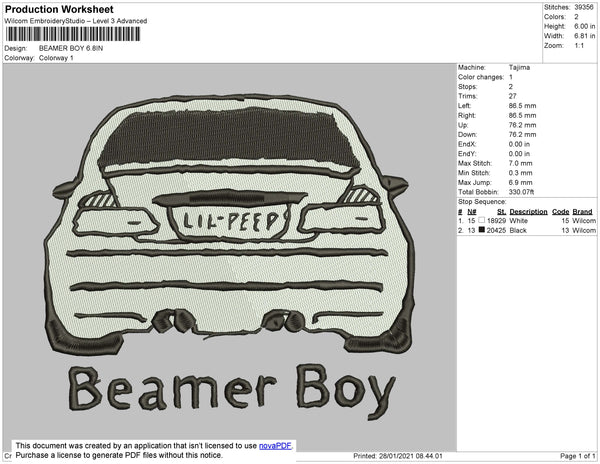
Task: Click the black thread color swatch
Action: 481,230
